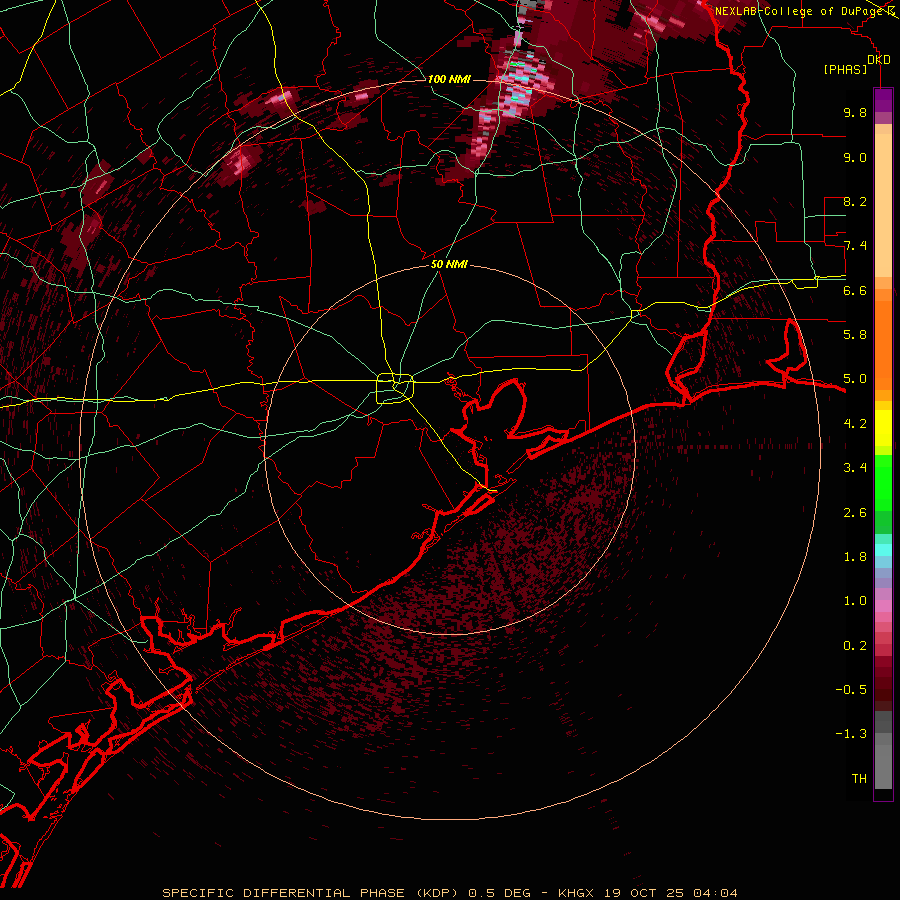900x900 pixels.
Task: Click the 0.2 scale value
Action: [855, 646]
